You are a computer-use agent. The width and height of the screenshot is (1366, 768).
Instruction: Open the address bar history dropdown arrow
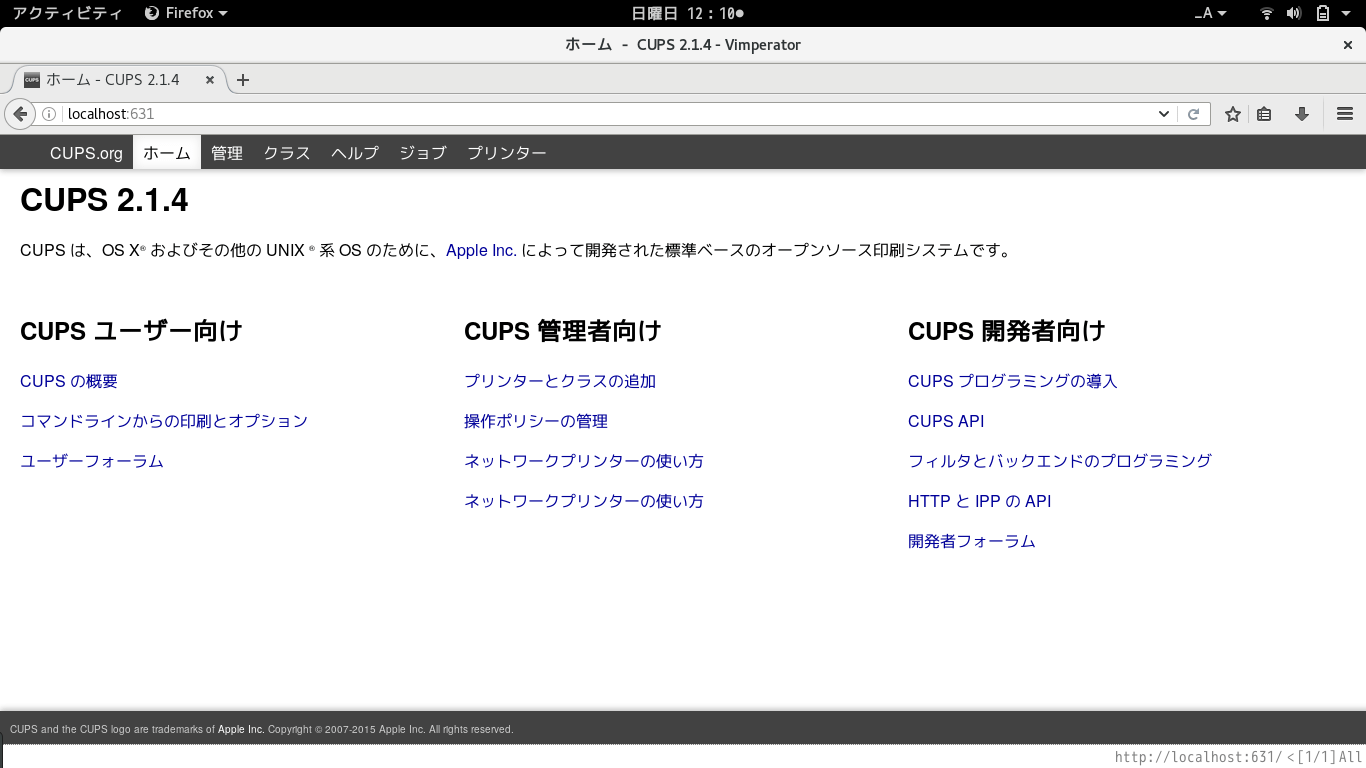click(1163, 113)
